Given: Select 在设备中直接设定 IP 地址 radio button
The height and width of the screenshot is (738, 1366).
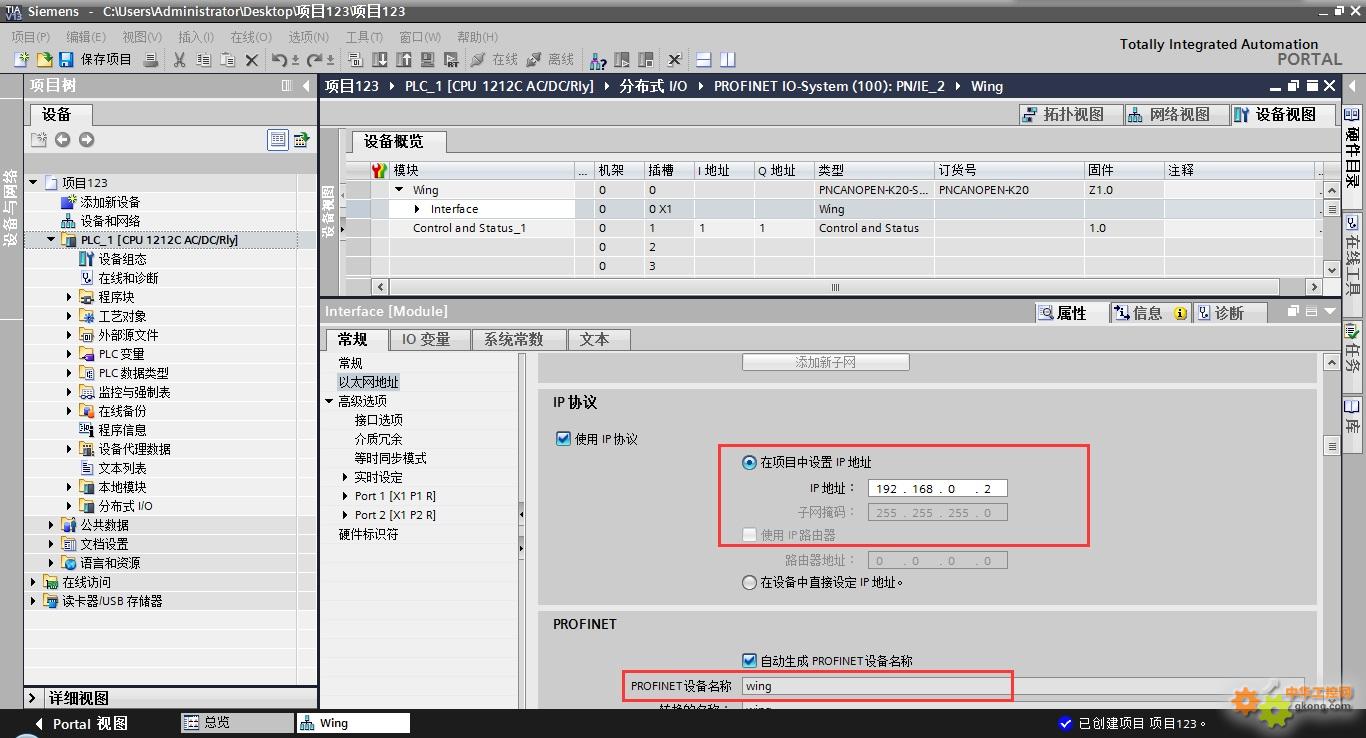Looking at the screenshot, I should click(x=749, y=582).
